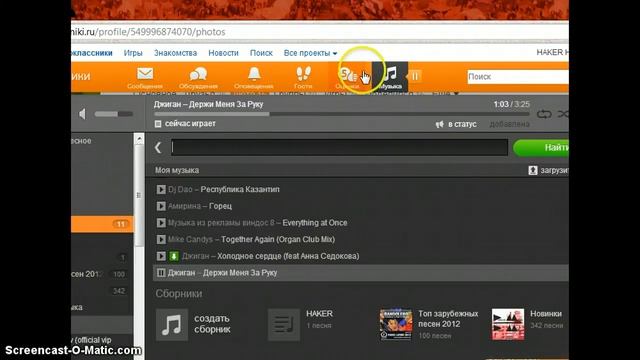Open Игры menu item
Image resolution: width=640 pixels, height=360 pixels.
pos(133,53)
